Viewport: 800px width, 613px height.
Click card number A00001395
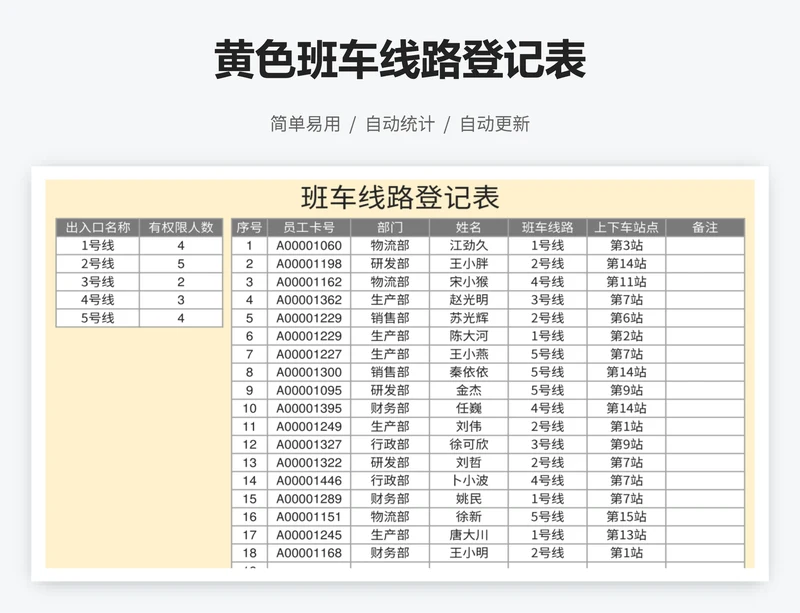[309, 408]
